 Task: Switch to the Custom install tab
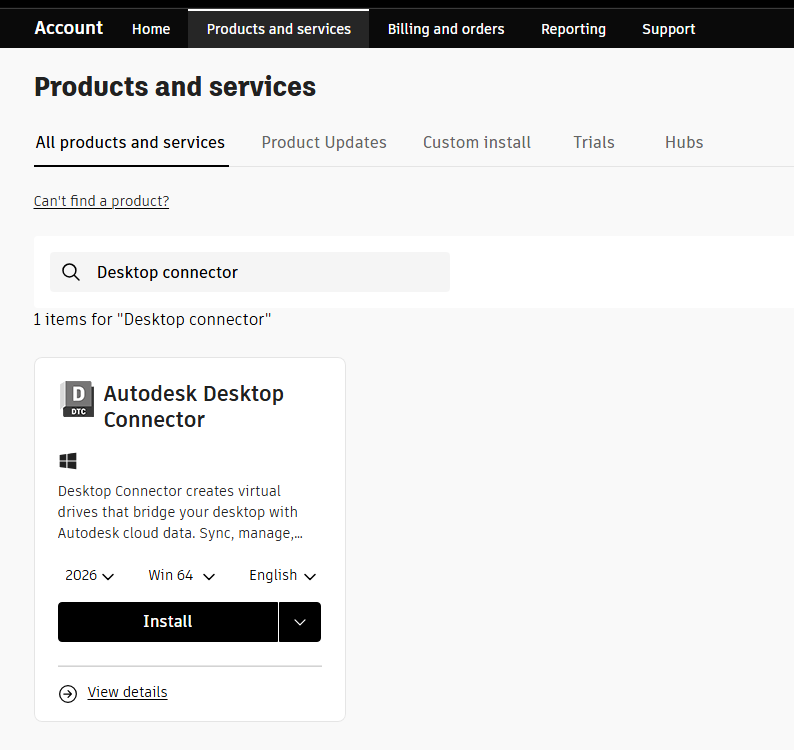pos(477,142)
